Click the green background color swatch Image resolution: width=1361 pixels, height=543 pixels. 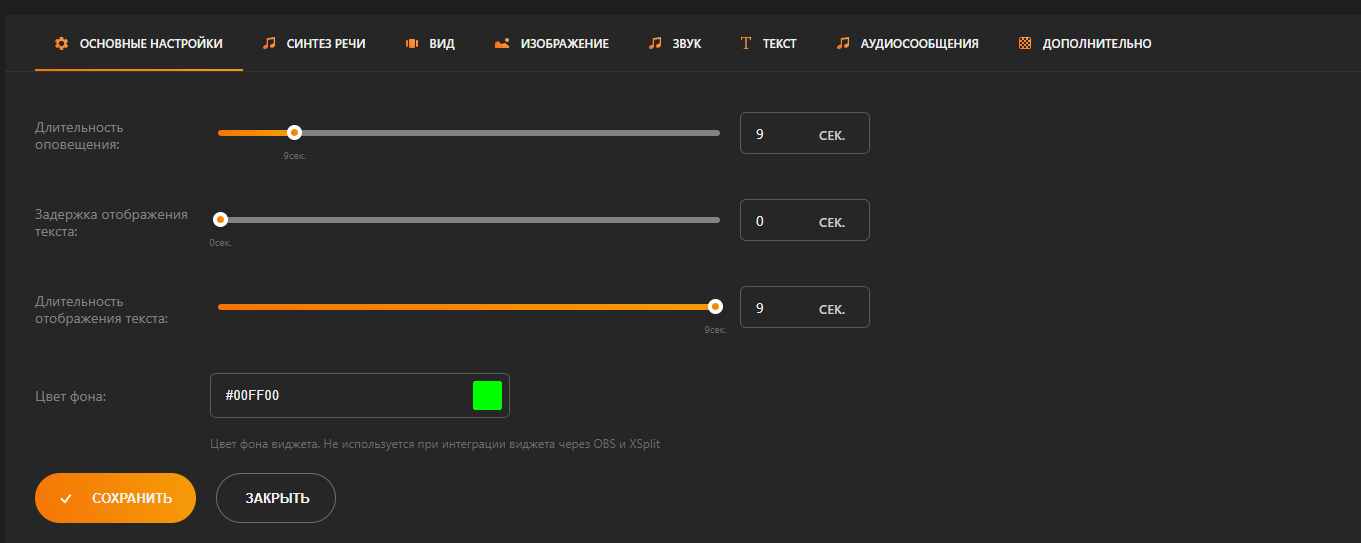(x=487, y=396)
